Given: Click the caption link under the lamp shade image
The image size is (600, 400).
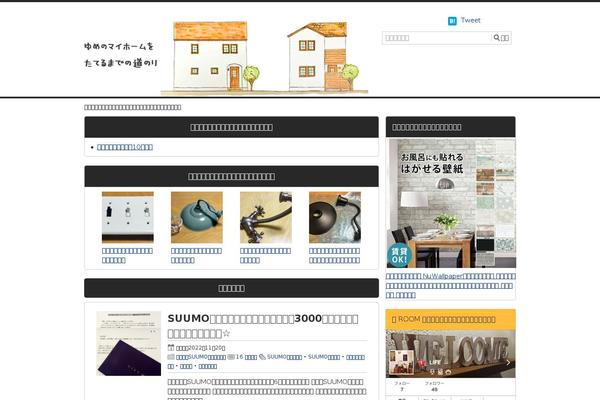Looking at the screenshot, I should 334,255.
